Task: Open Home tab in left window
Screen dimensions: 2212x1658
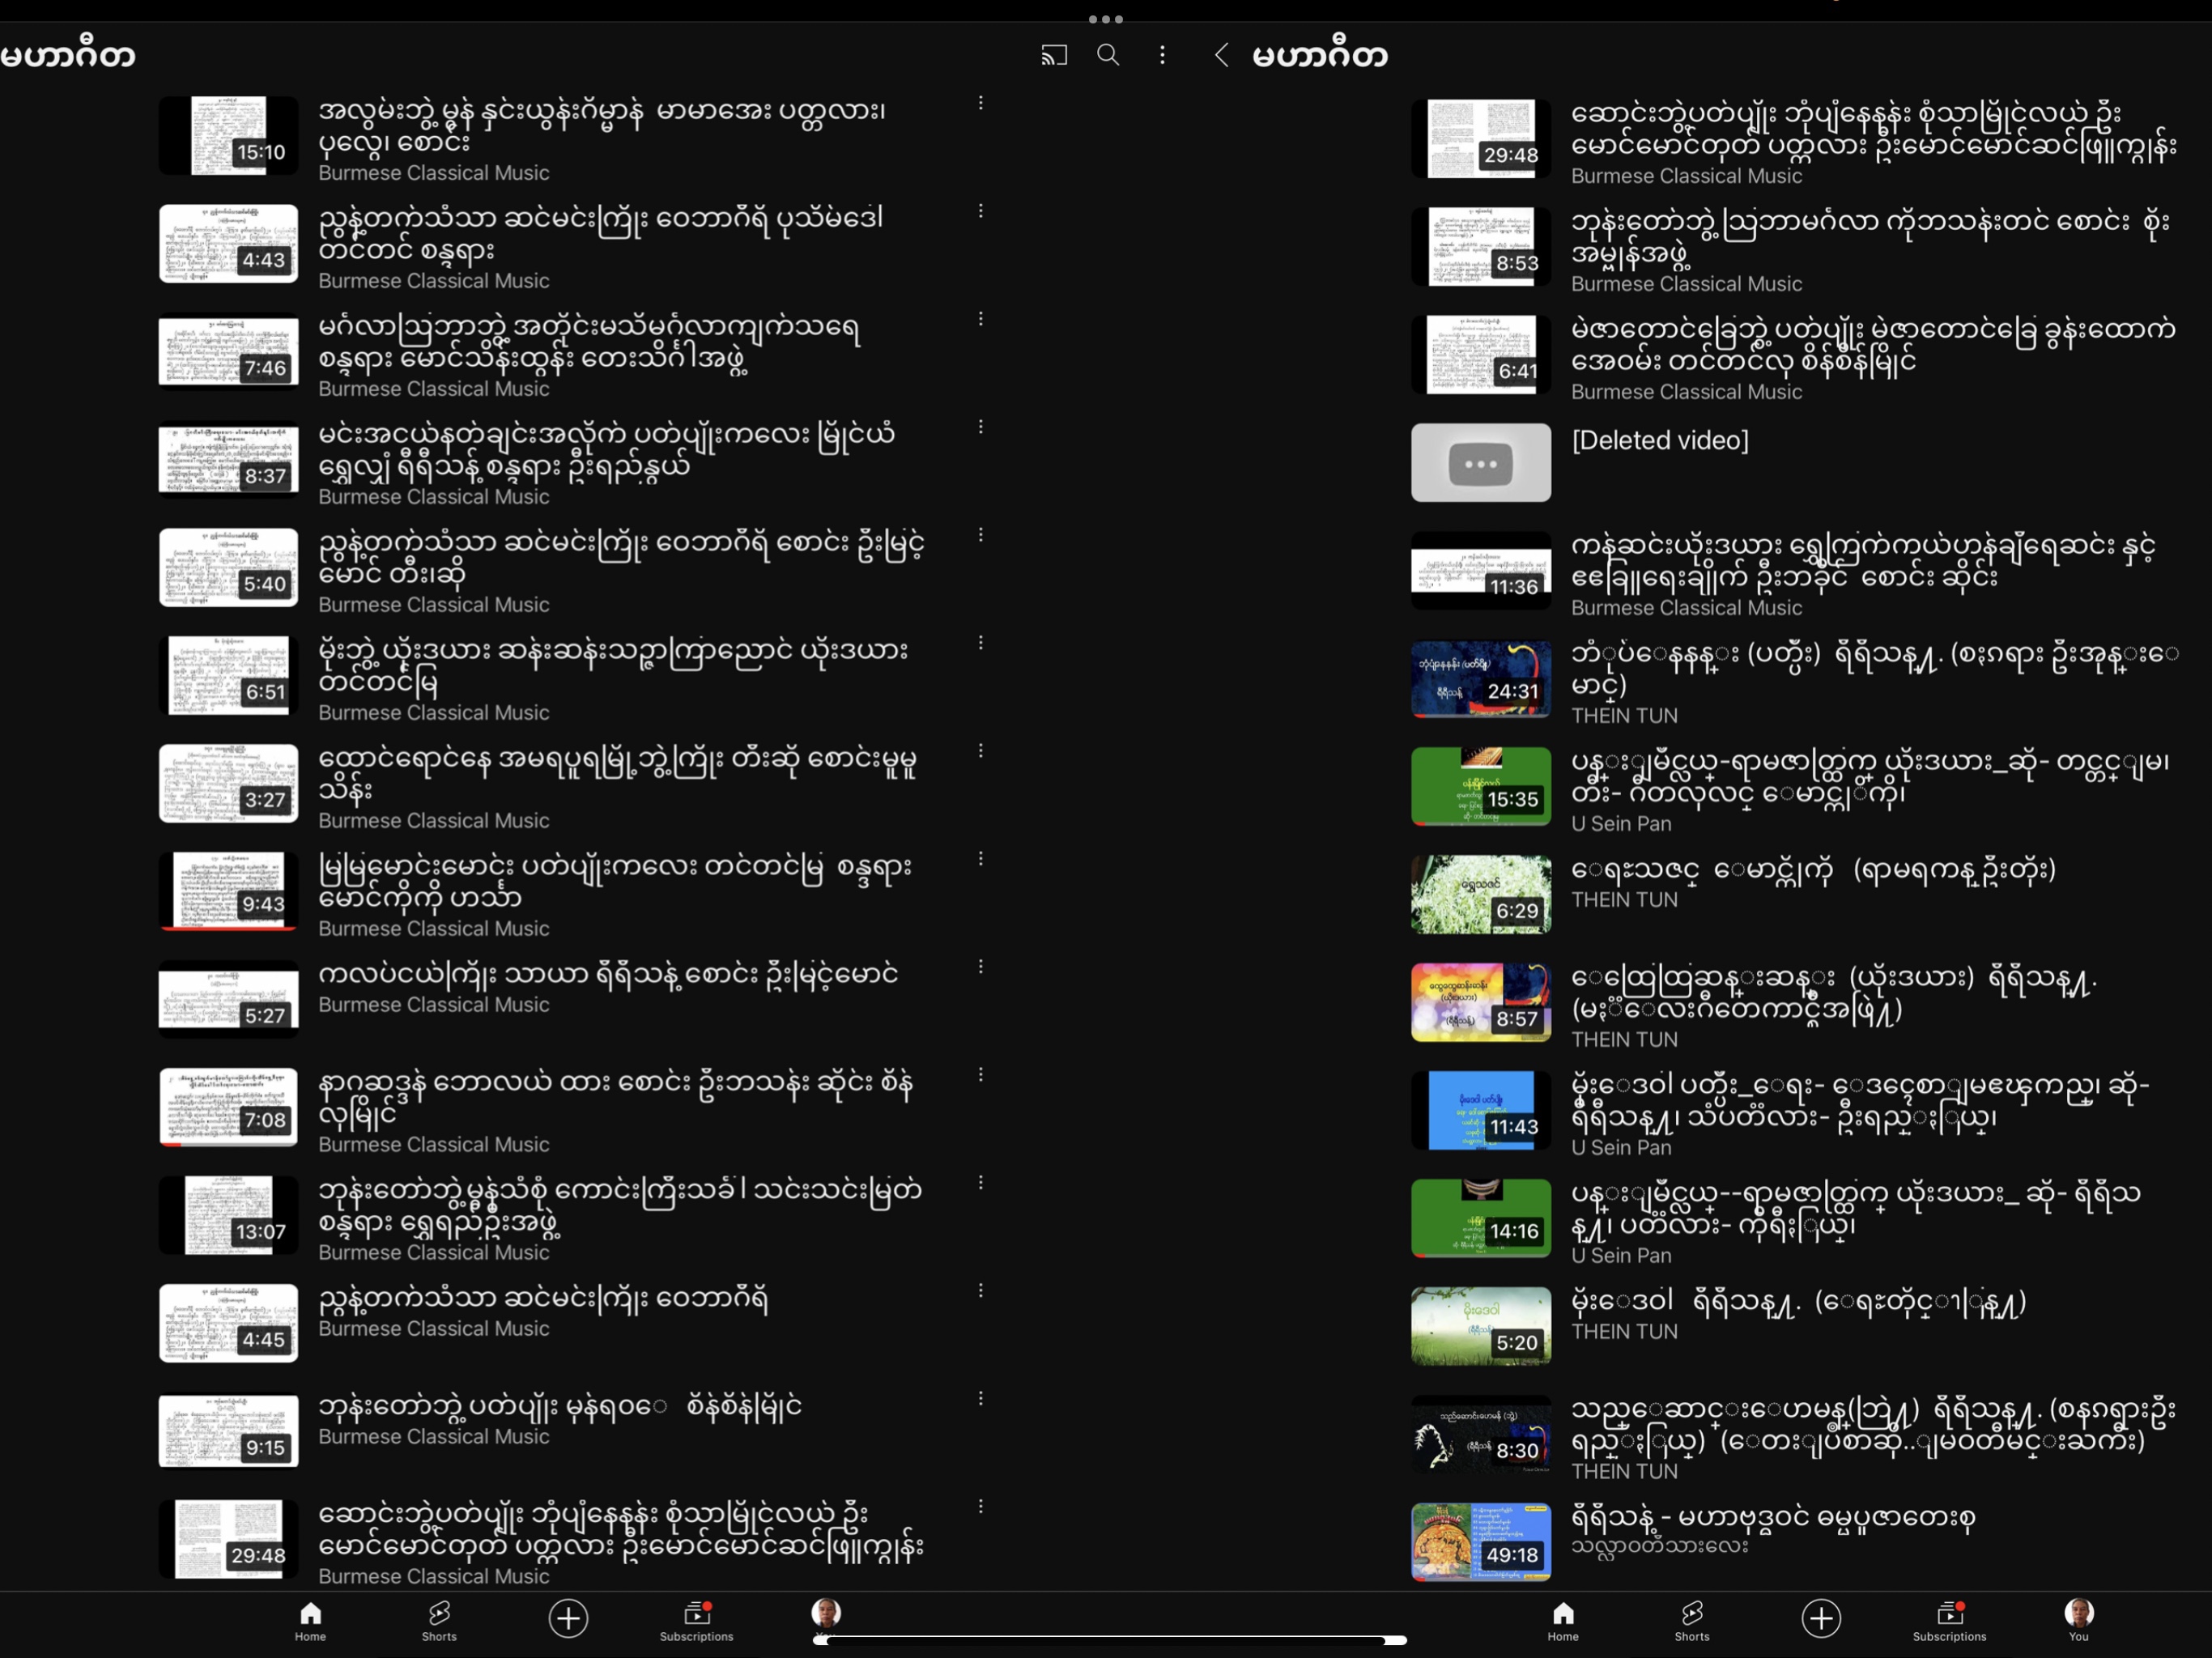Action: pos(310,1620)
